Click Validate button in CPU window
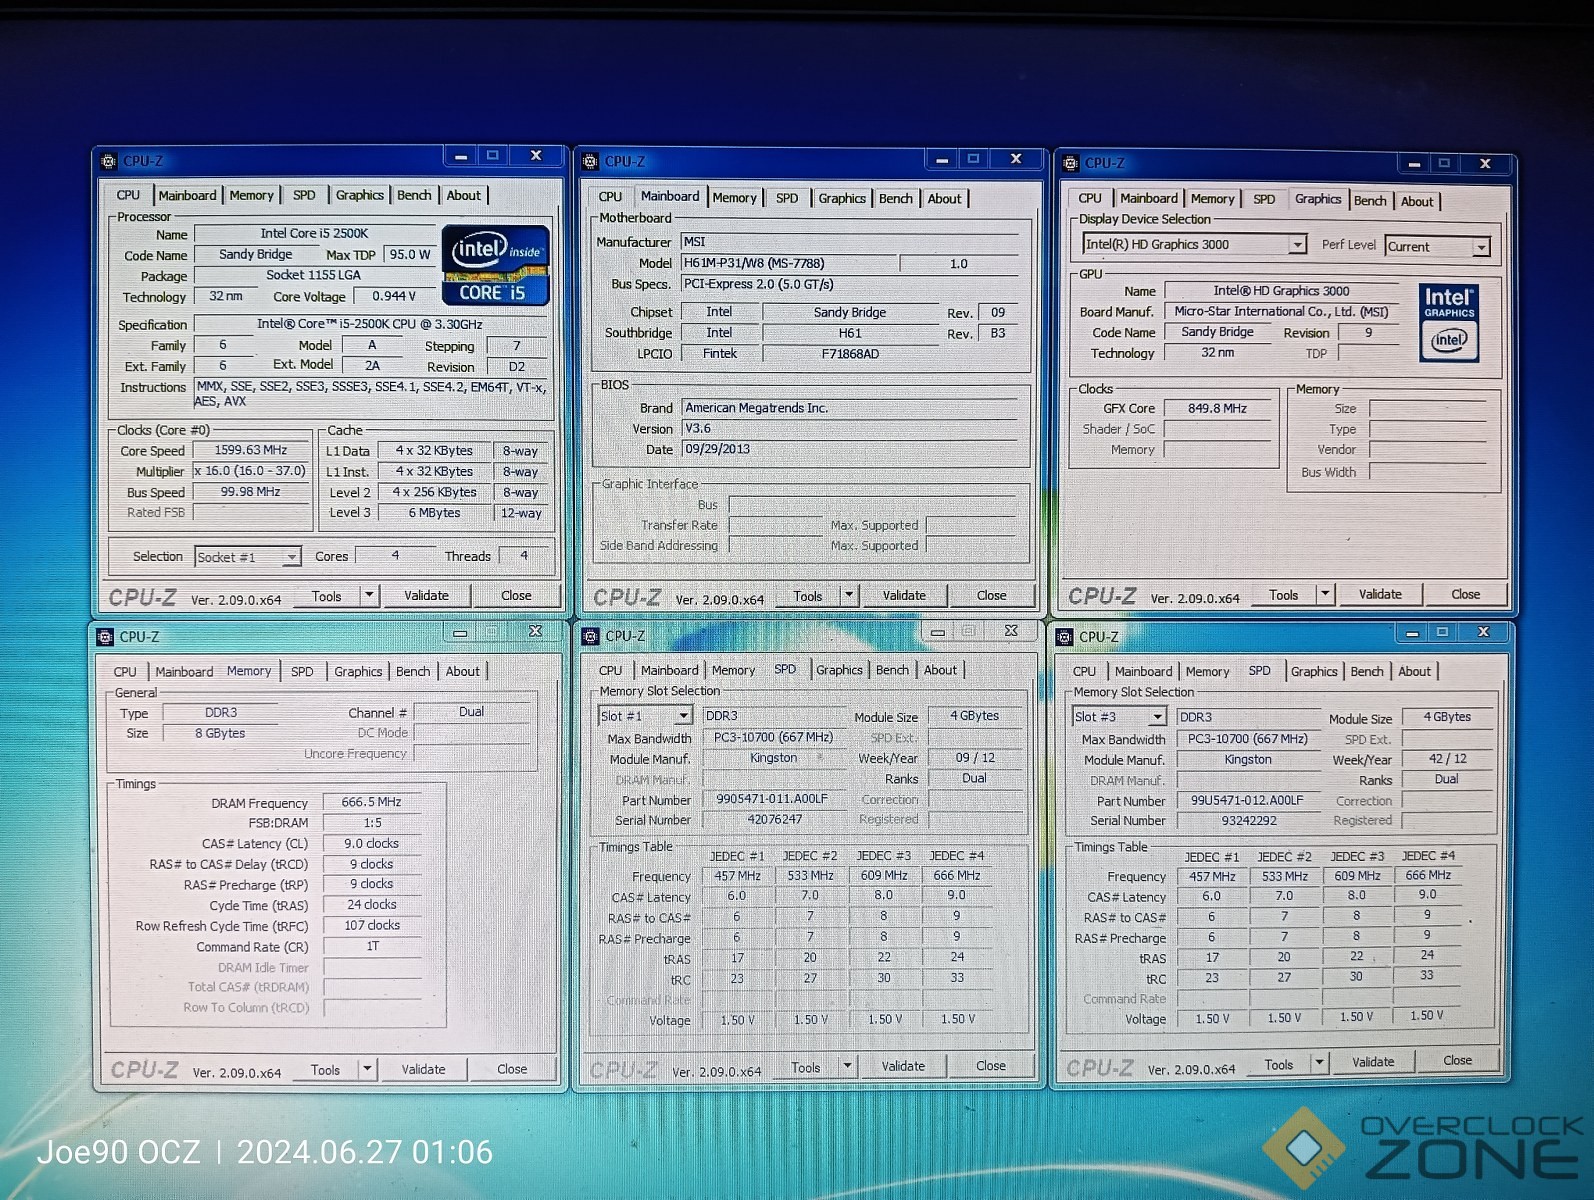Image resolution: width=1594 pixels, height=1200 pixels. 426,595
